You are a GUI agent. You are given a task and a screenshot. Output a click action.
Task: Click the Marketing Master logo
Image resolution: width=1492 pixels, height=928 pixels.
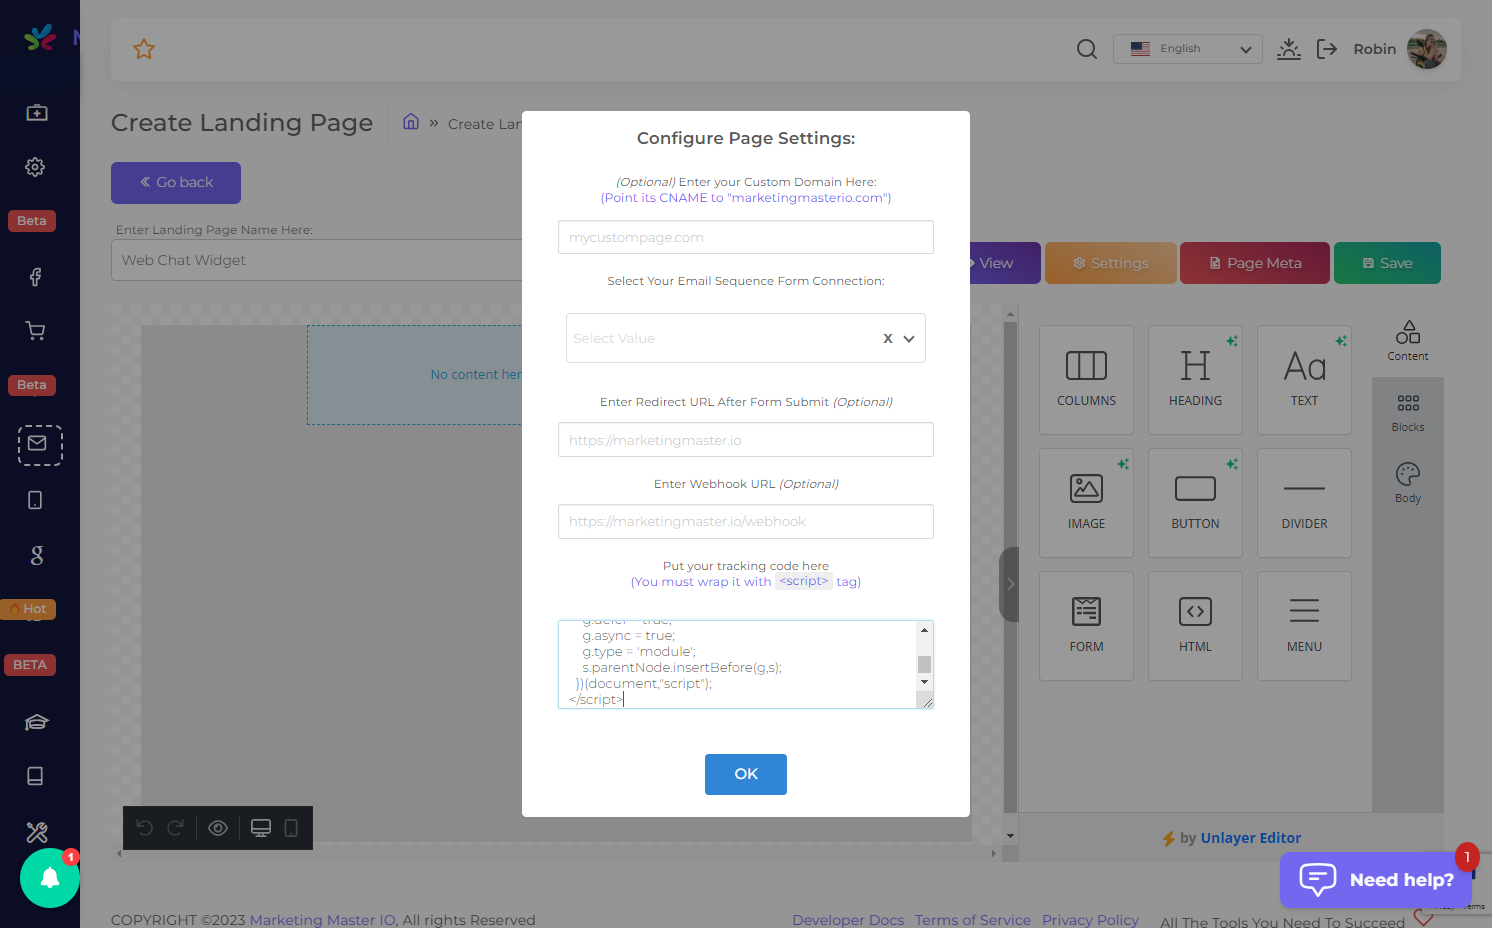[x=40, y=38]
